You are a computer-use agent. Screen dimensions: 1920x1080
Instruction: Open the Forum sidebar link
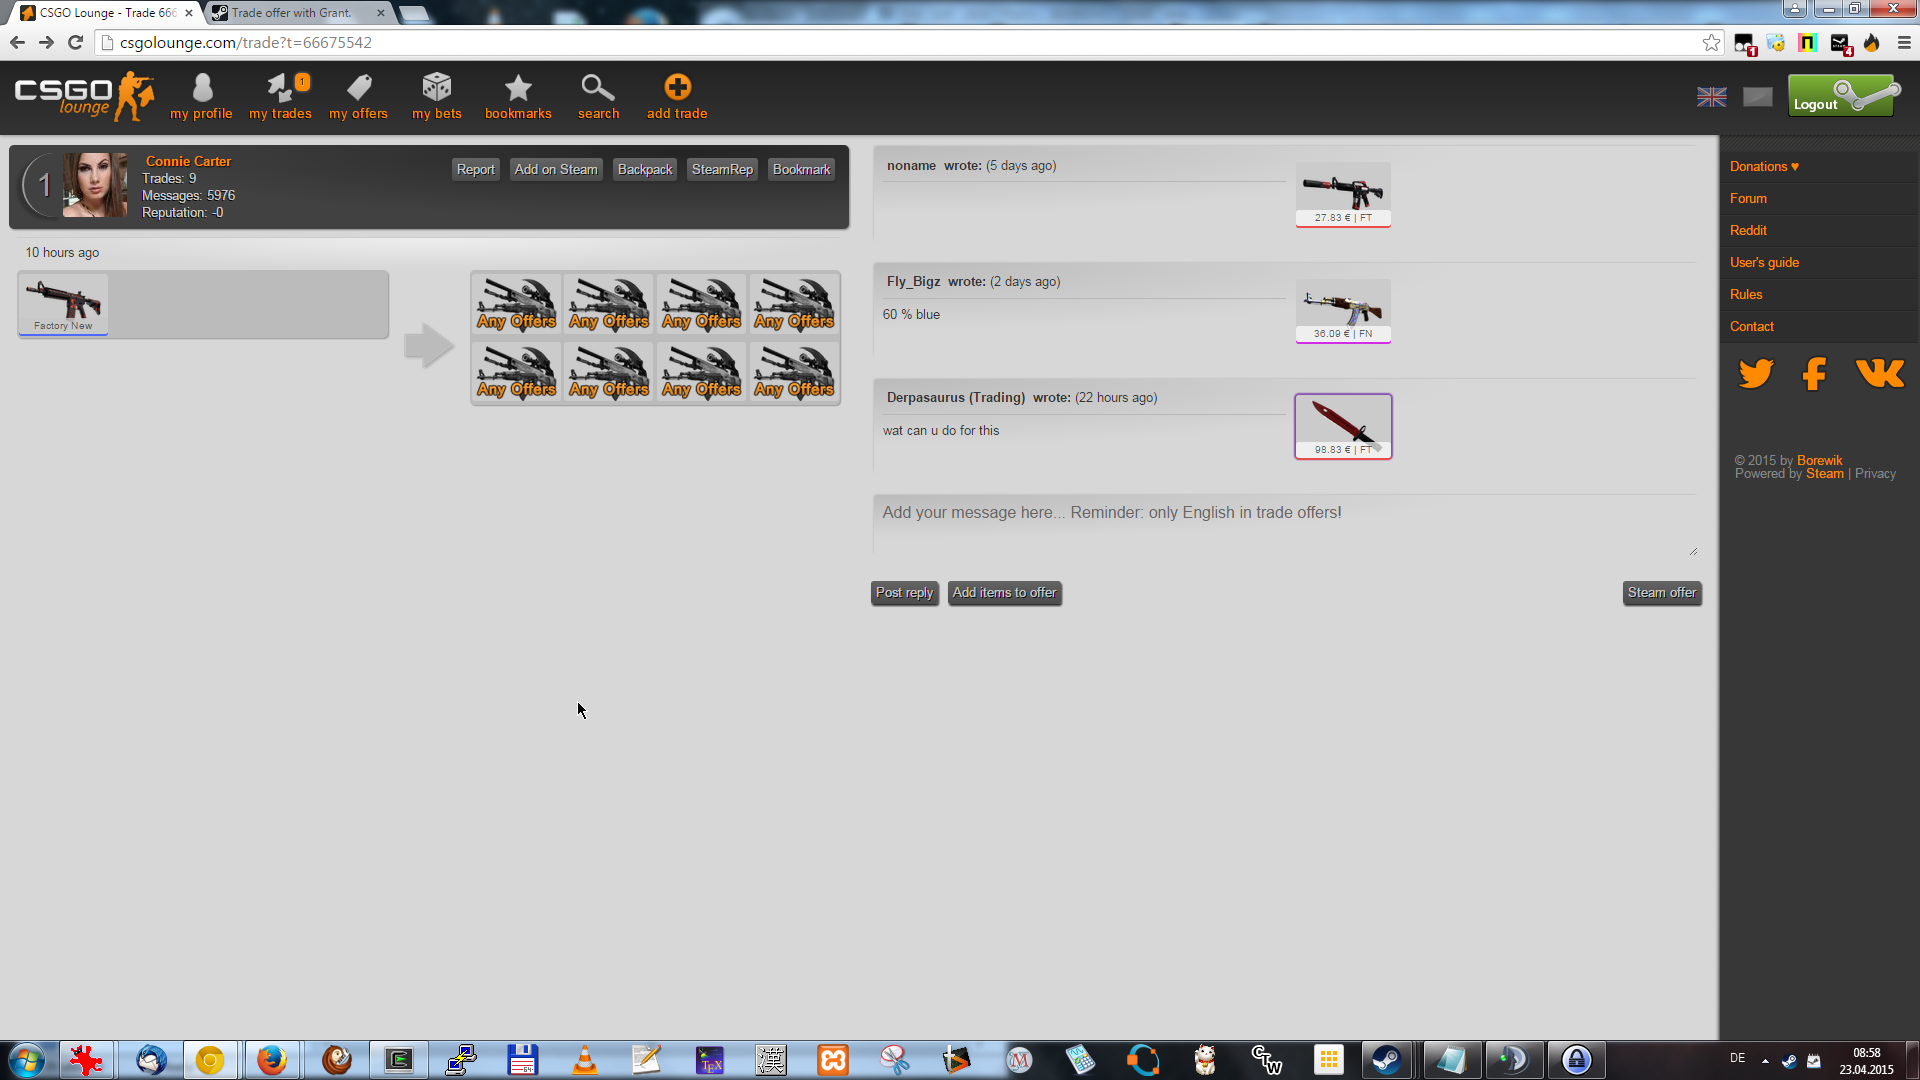[x=1748, y=199]
